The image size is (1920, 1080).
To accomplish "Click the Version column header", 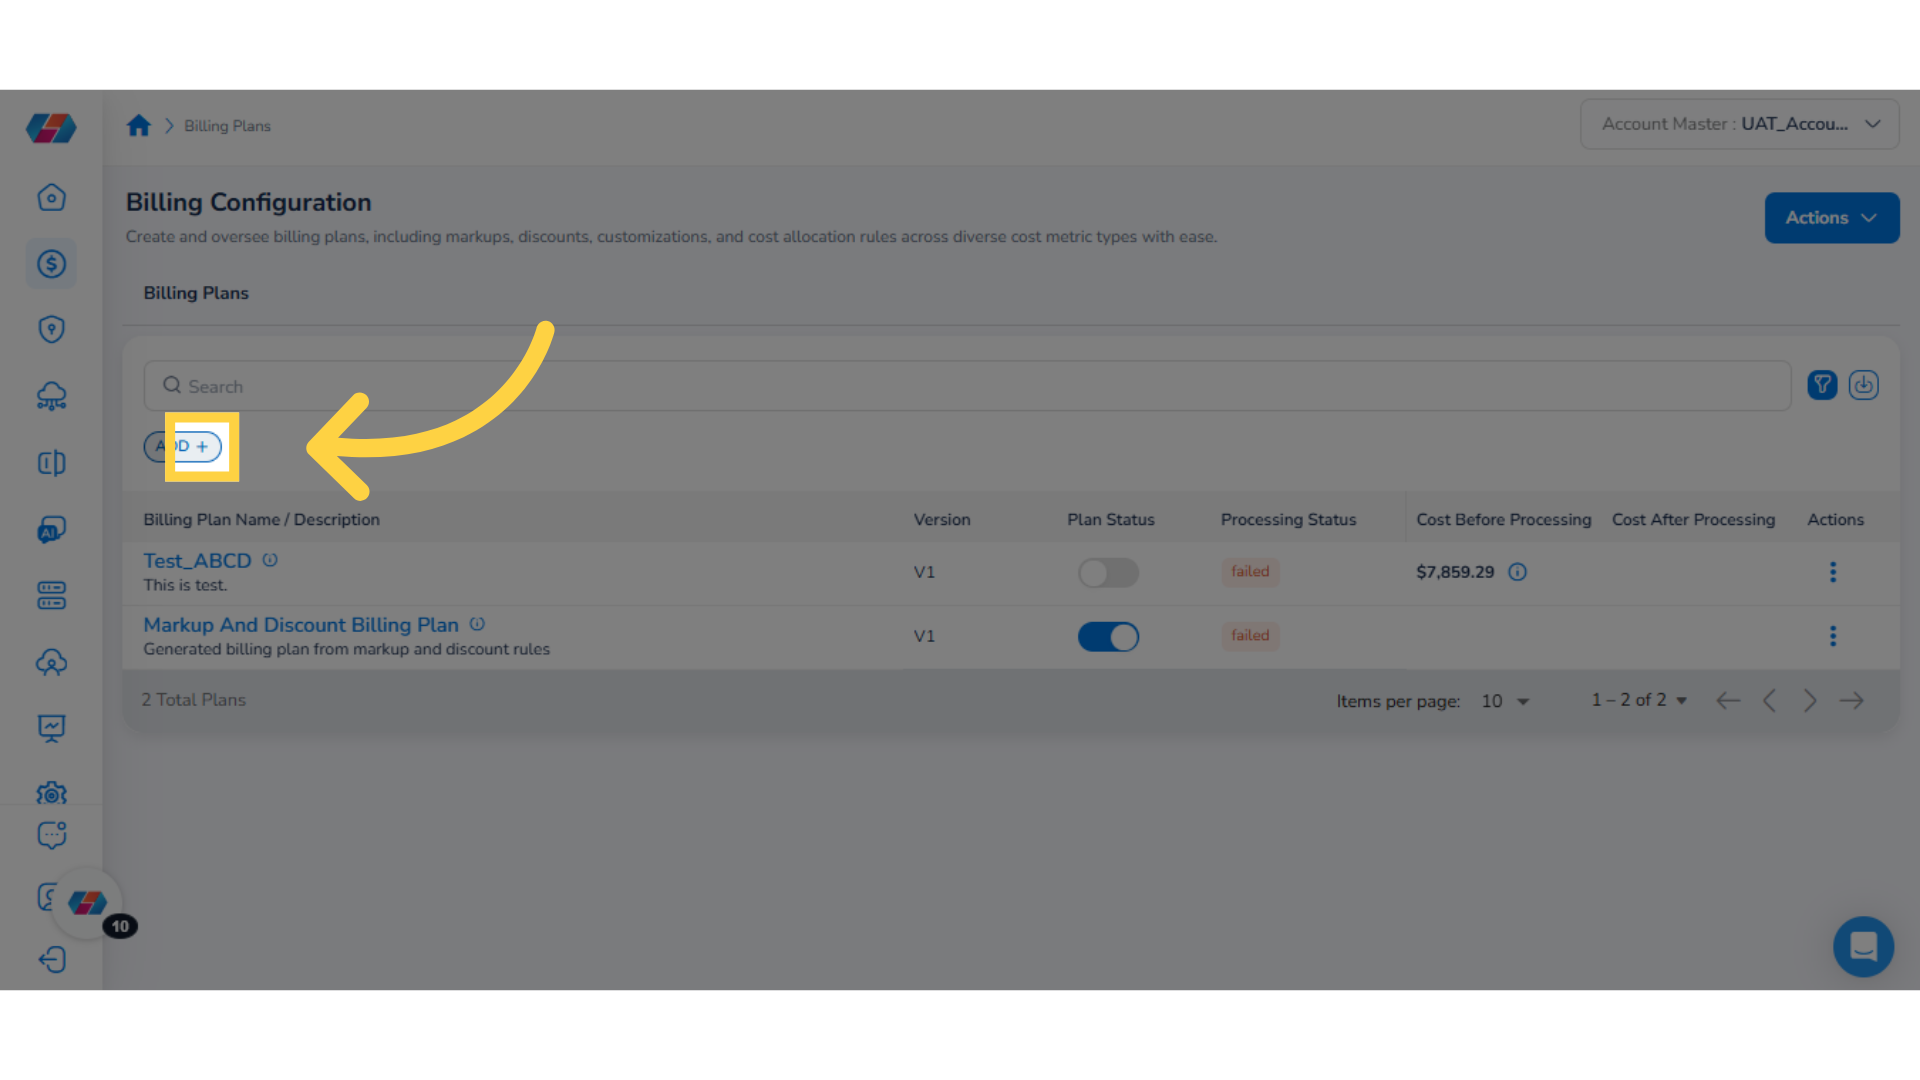I will click(942, 520).
